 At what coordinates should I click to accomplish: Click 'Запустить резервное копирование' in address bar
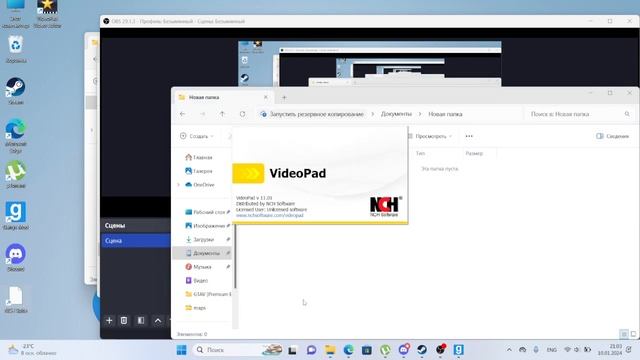tap(317, 114)
